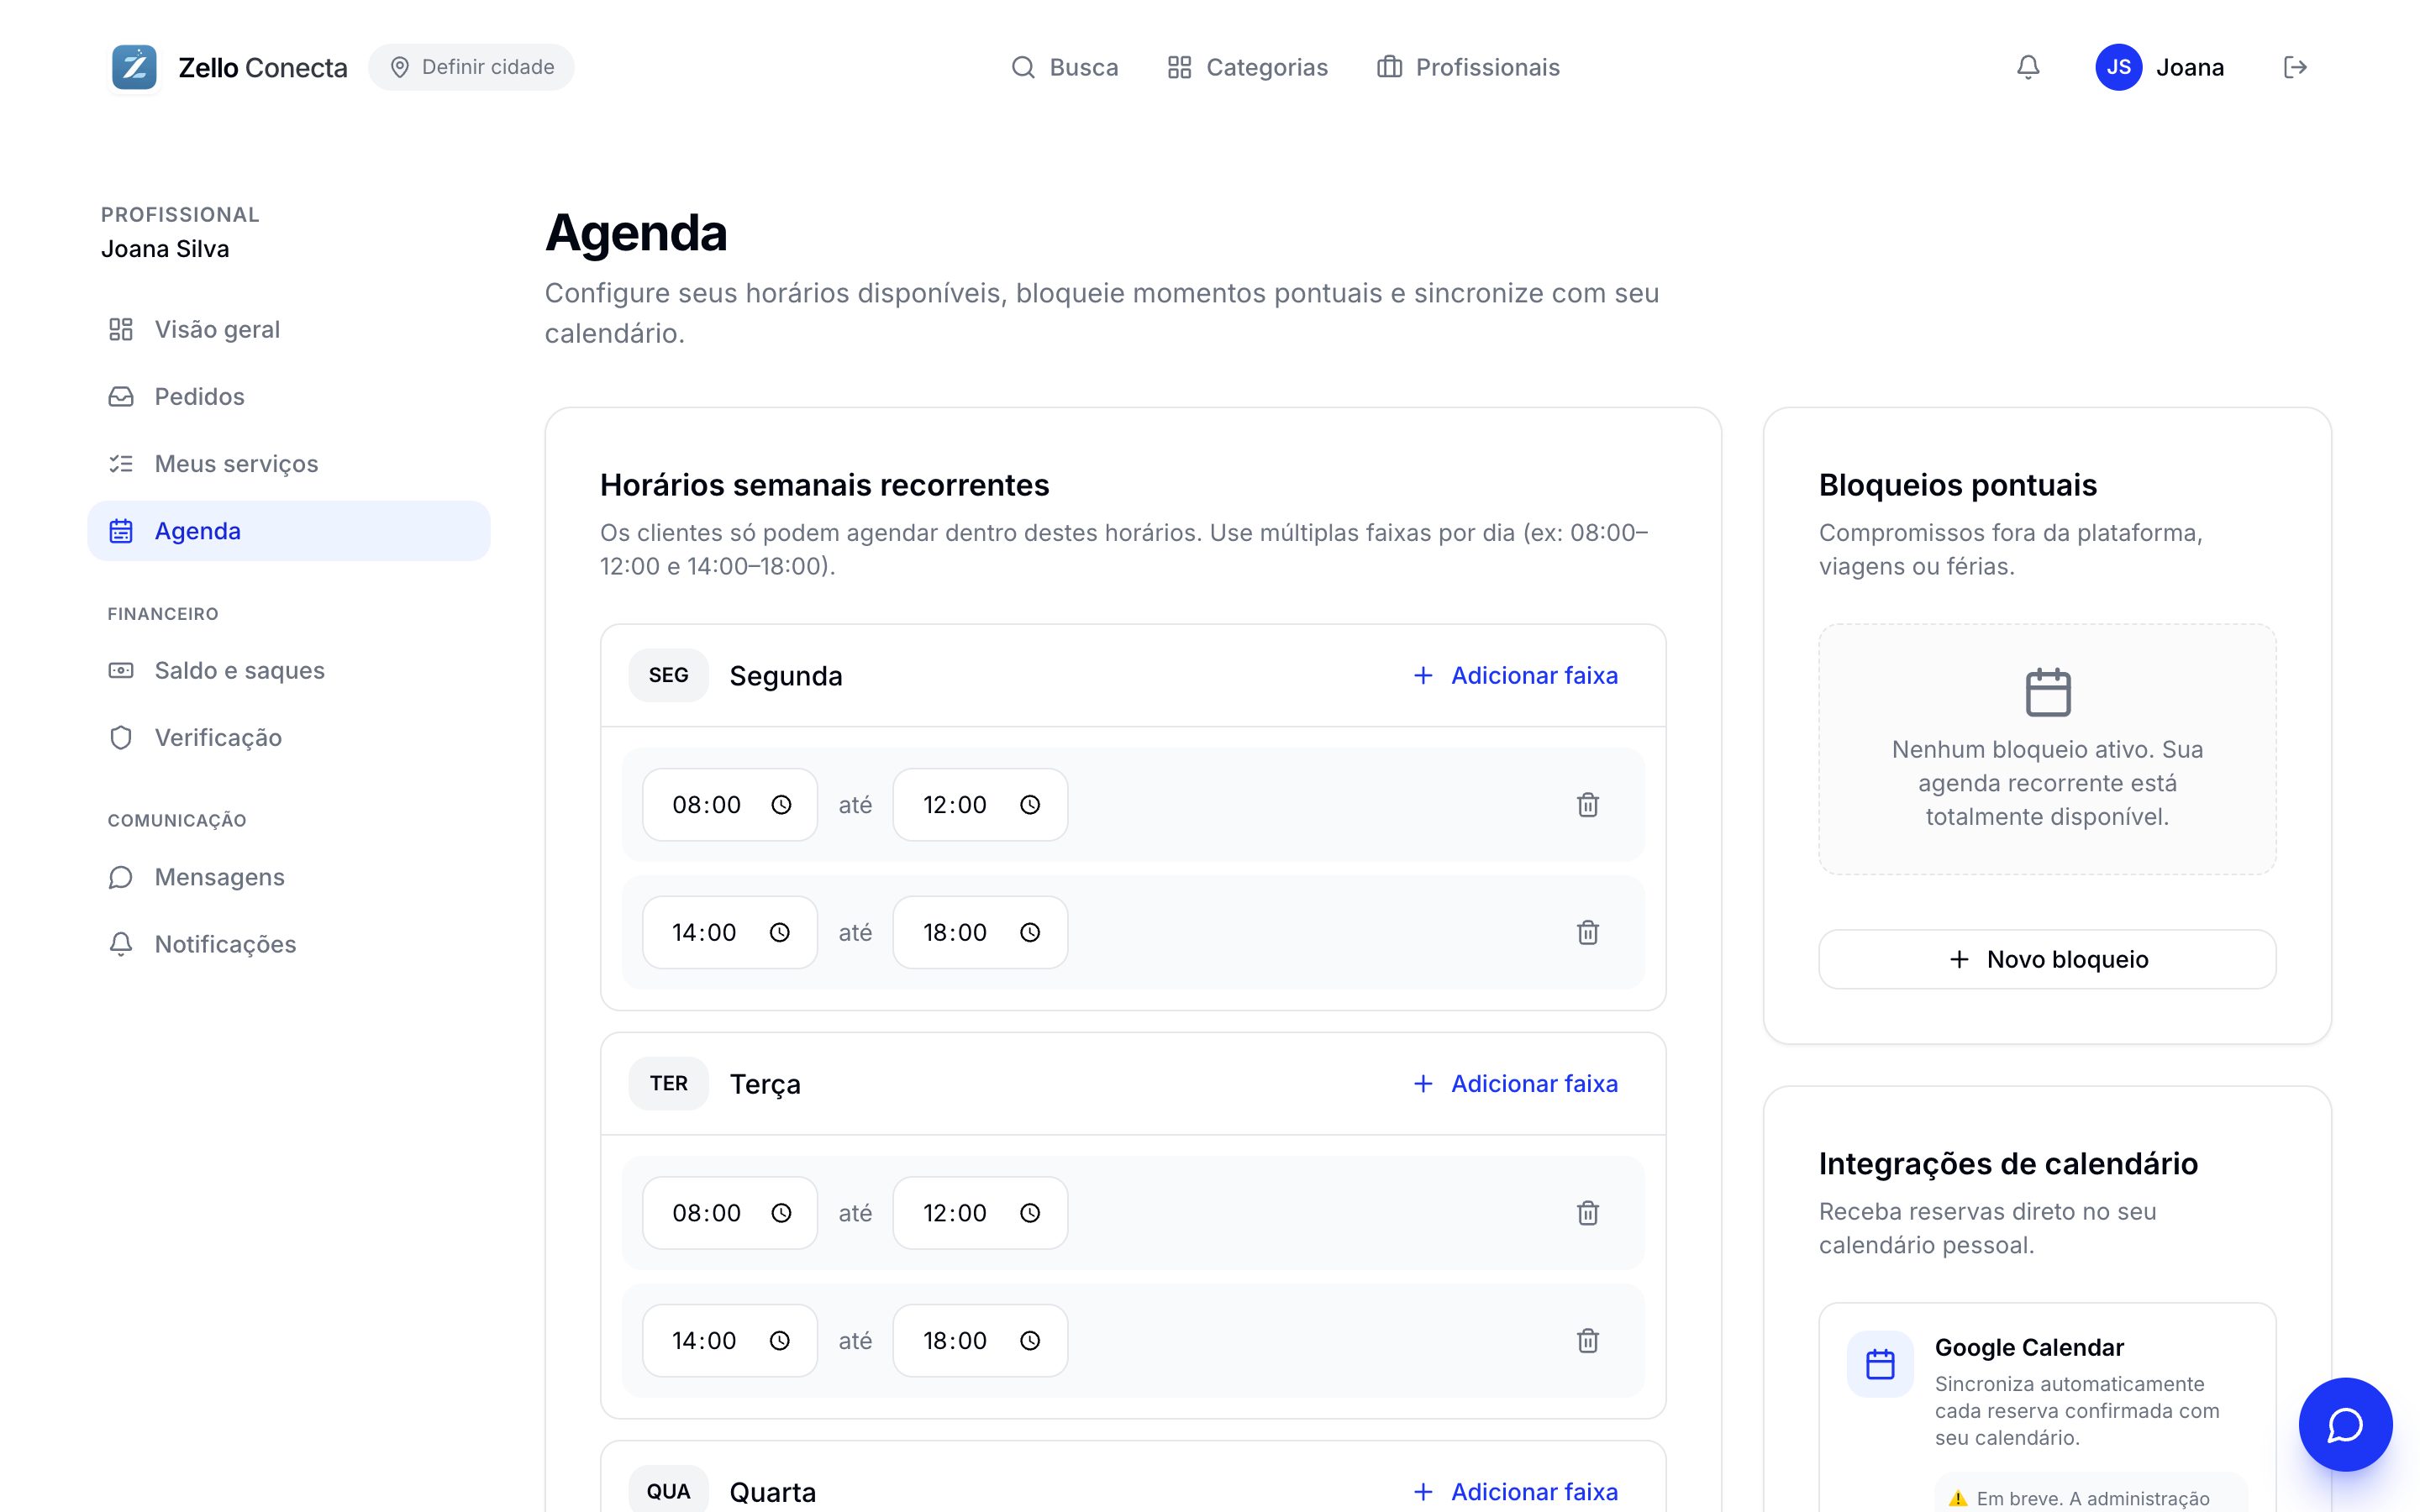Add a time range for Quarta
Image resolution: width=2420 pixels, height=1512 pixels.
[1515, 1491]
